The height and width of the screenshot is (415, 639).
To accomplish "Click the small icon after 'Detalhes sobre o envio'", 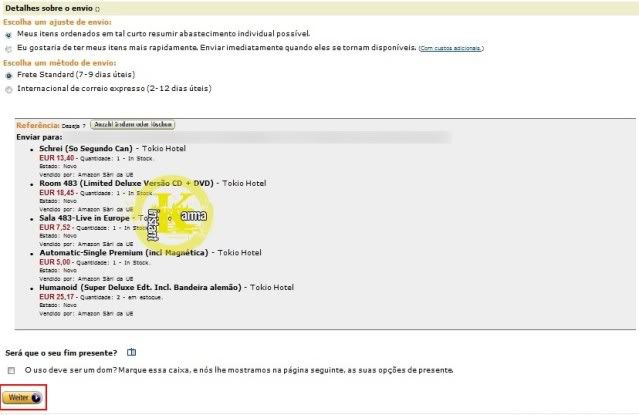I will [x=97, y=9].
